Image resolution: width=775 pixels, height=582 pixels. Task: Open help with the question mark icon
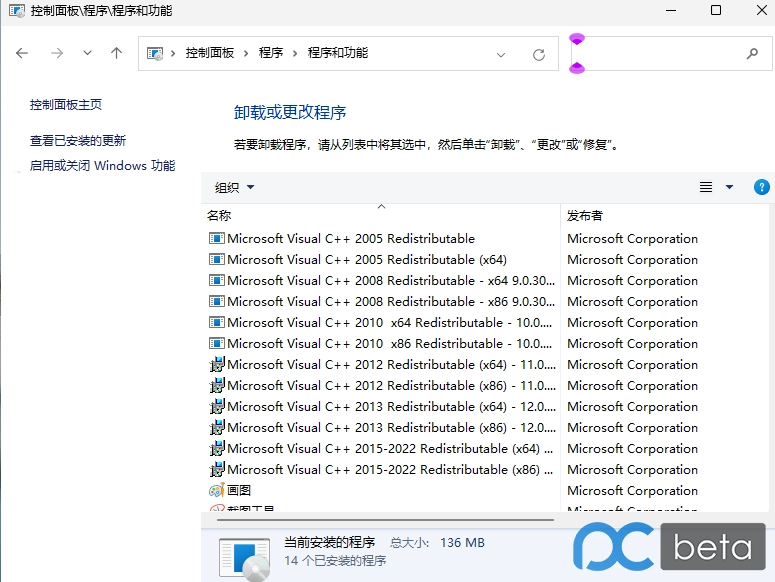click(x=761, y=187)
